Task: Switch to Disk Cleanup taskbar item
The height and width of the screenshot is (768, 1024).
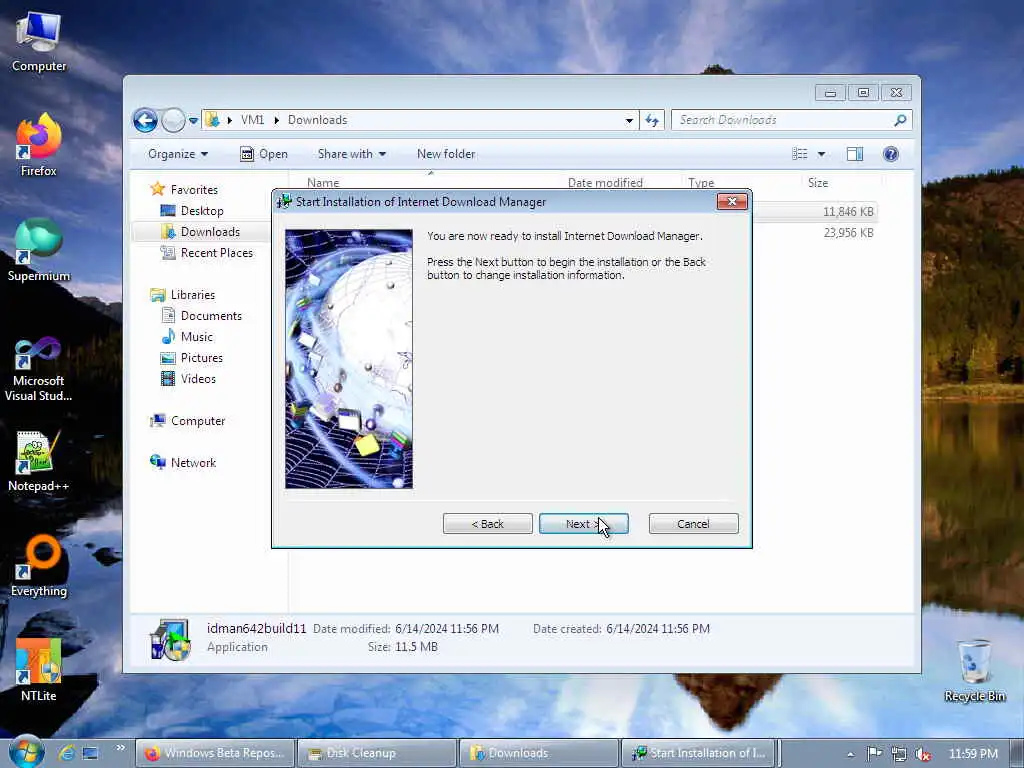Action: [x=377, y=753]
